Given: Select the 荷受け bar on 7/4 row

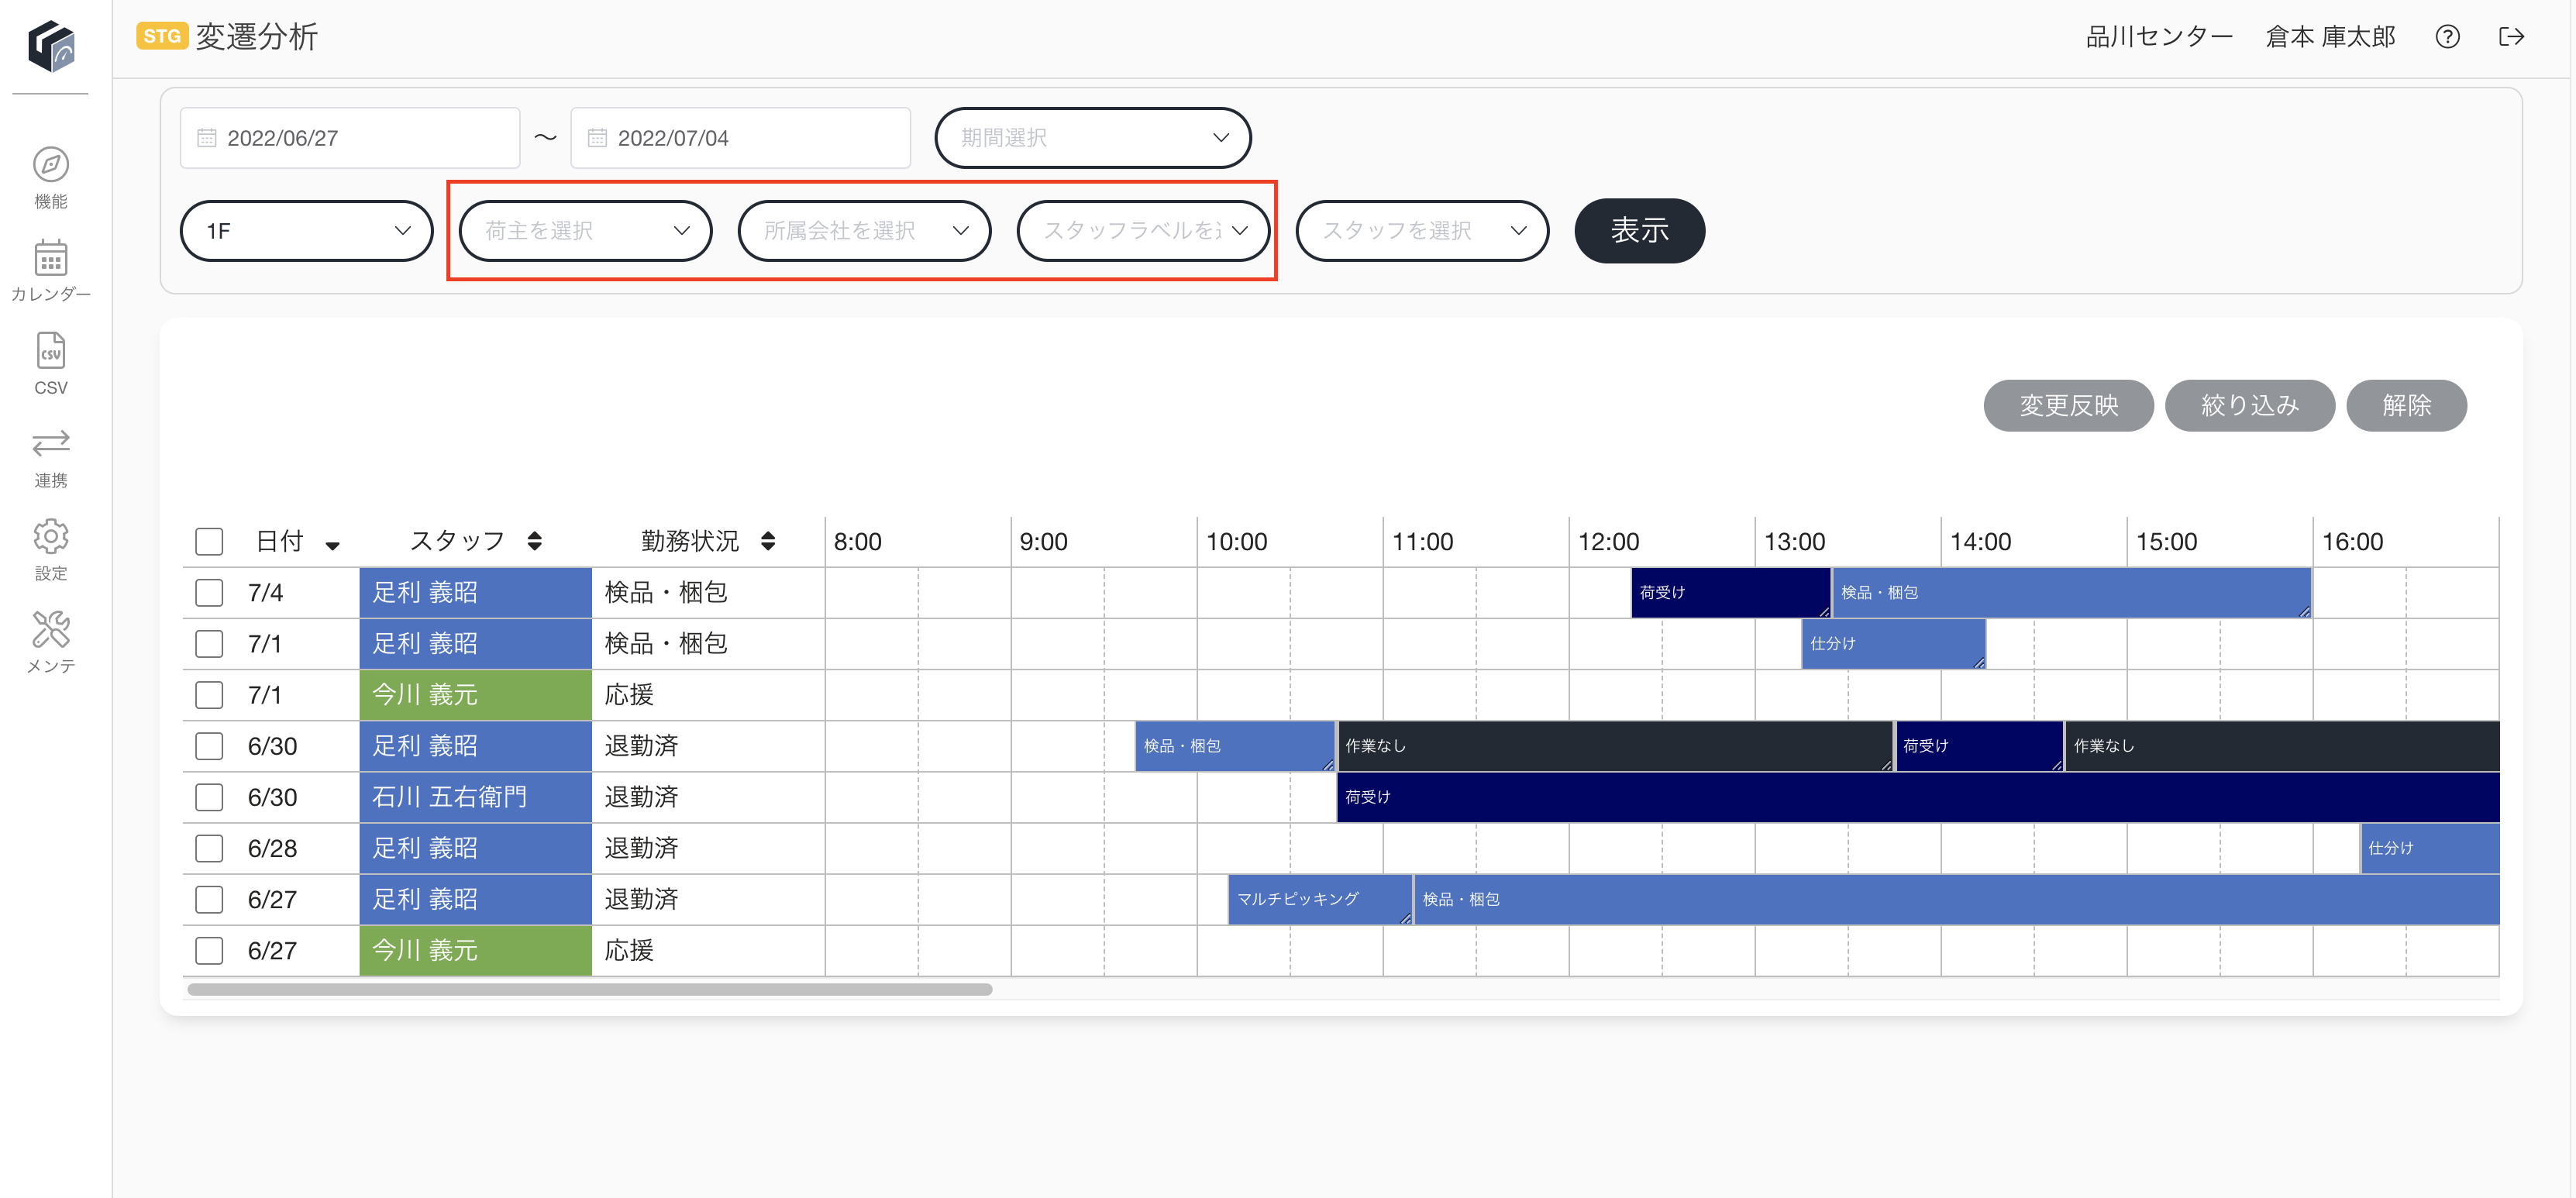Looking at the screenshot, I should [1730, 593].
